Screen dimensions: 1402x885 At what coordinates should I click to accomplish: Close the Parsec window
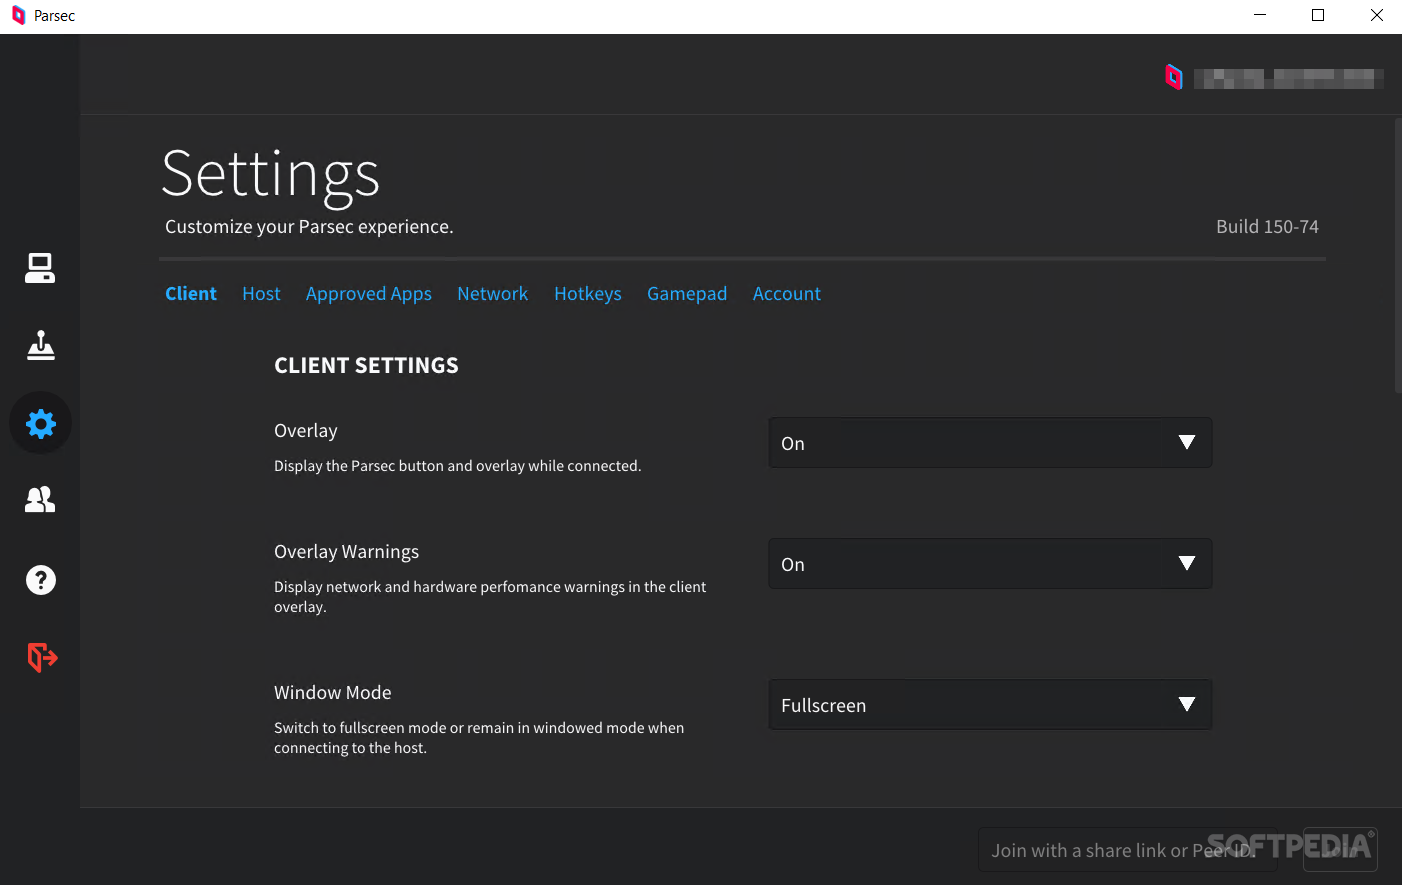tap(1376, 15)
